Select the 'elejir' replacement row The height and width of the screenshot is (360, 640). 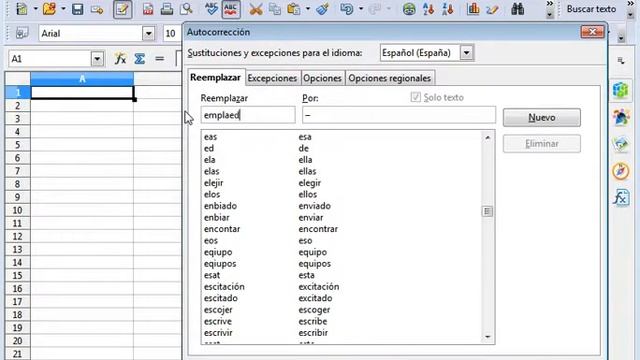click(x=342, y=183)
